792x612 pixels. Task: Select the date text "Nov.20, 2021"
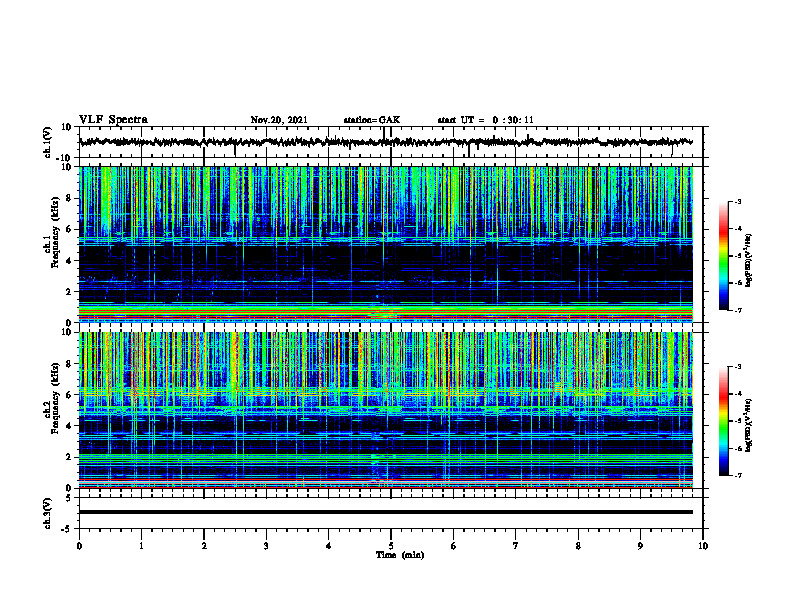point(279,120)
